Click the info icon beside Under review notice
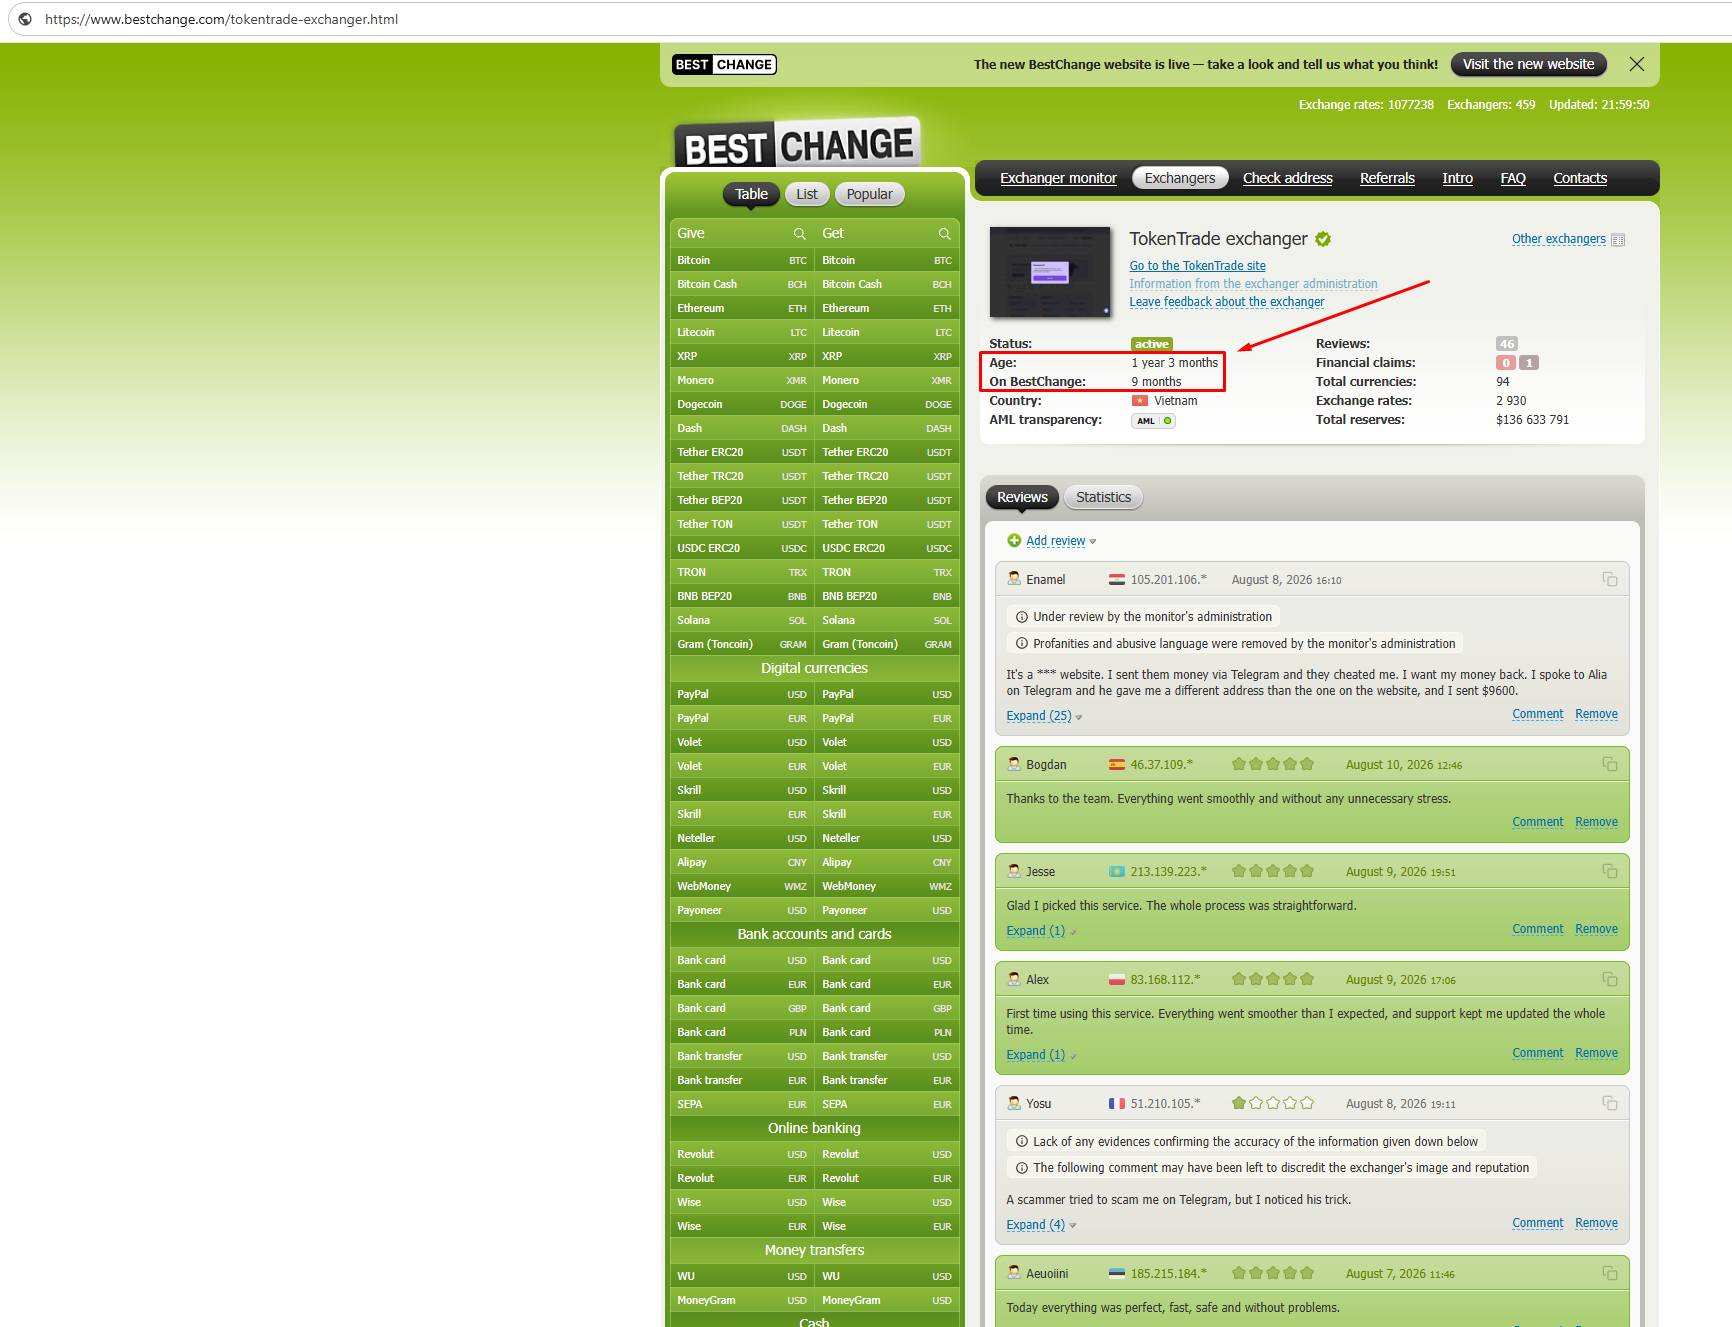 [x=1021, y=617]
